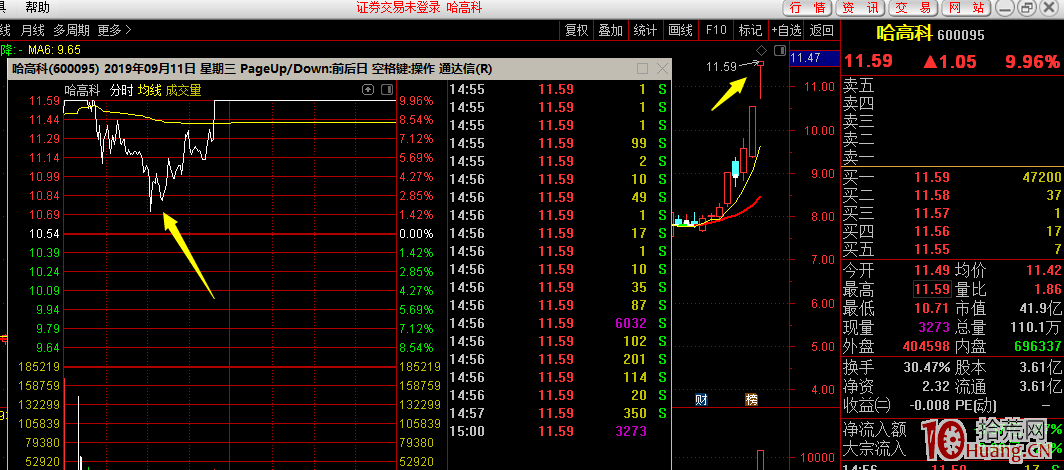Click the 卖一 ask row
This screenshot has width=1064, height=470.
951,159
